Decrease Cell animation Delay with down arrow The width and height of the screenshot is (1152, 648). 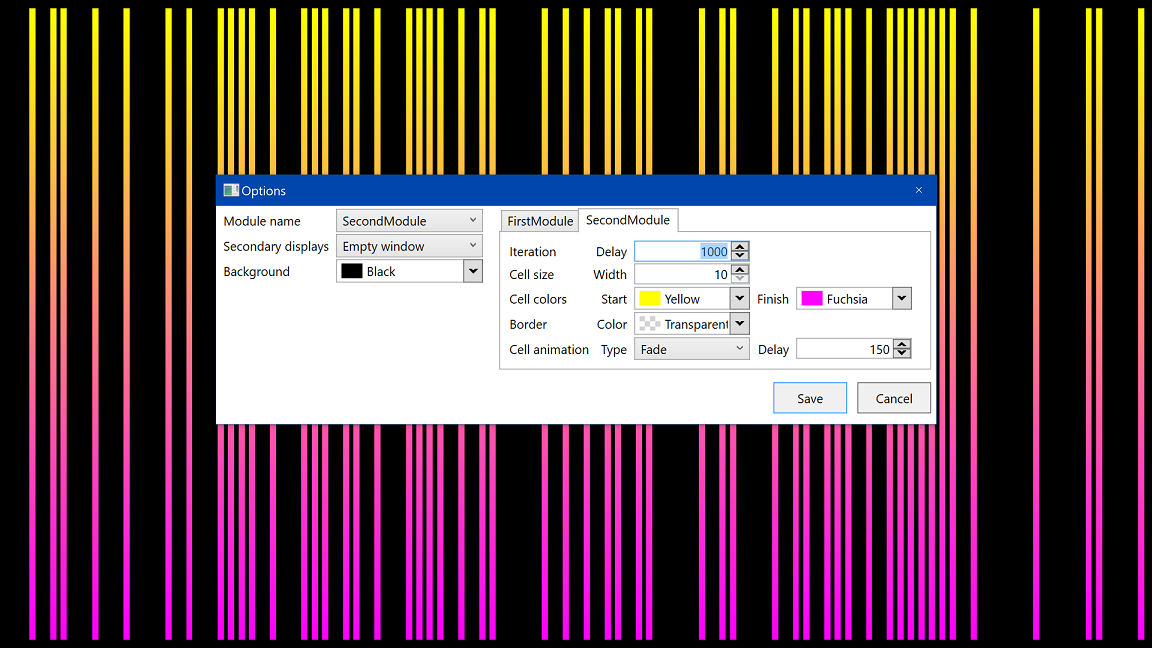[x=901, y=353]
